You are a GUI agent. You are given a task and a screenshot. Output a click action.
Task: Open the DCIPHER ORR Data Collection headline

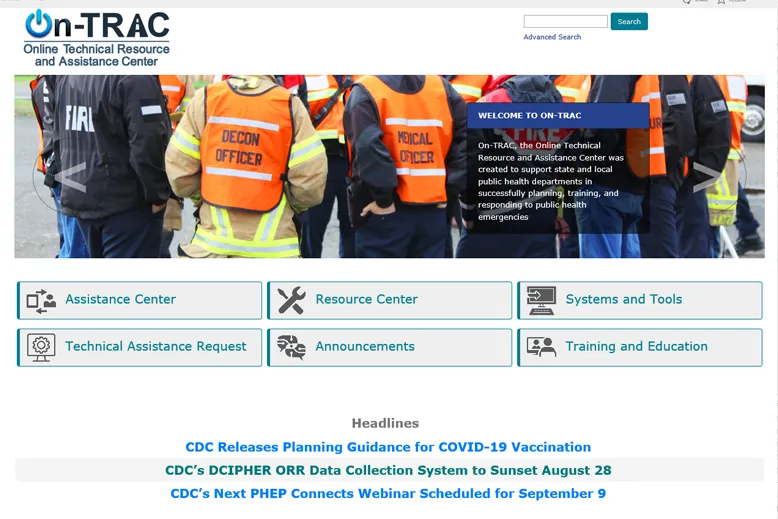[x=388, y=470]
